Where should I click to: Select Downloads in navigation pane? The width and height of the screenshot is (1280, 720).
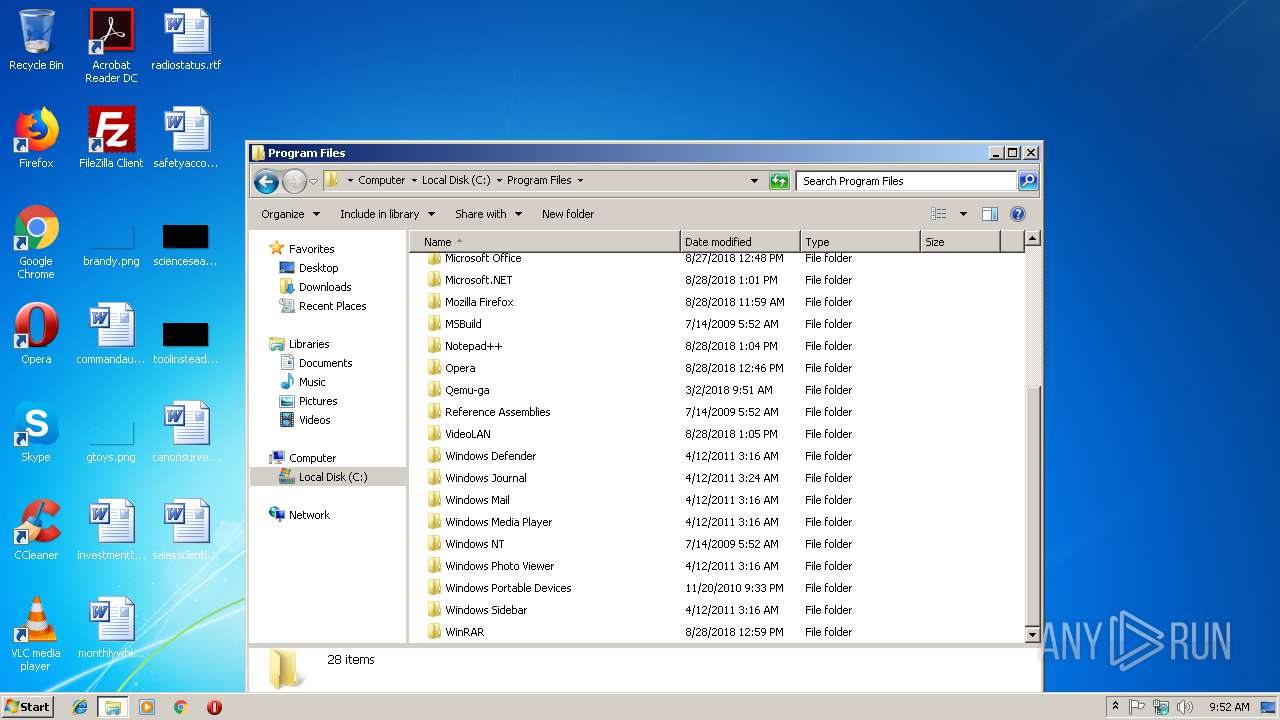(324, 287)
